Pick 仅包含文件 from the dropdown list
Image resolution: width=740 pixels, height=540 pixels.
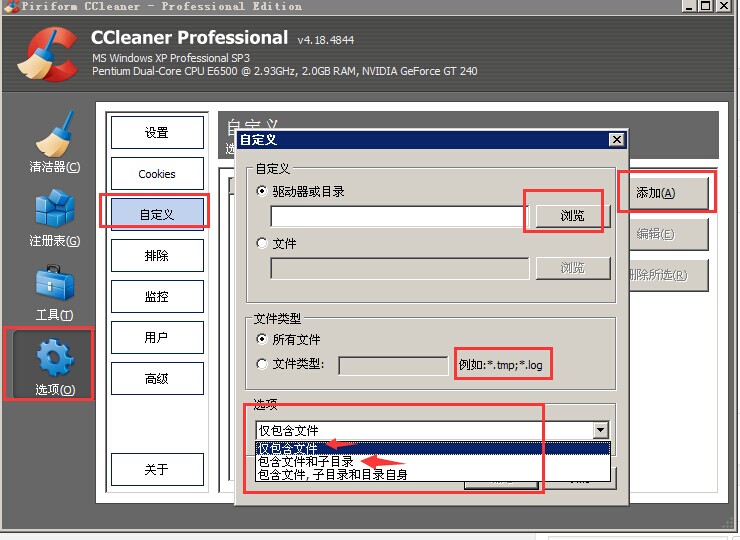coord(288,449)
